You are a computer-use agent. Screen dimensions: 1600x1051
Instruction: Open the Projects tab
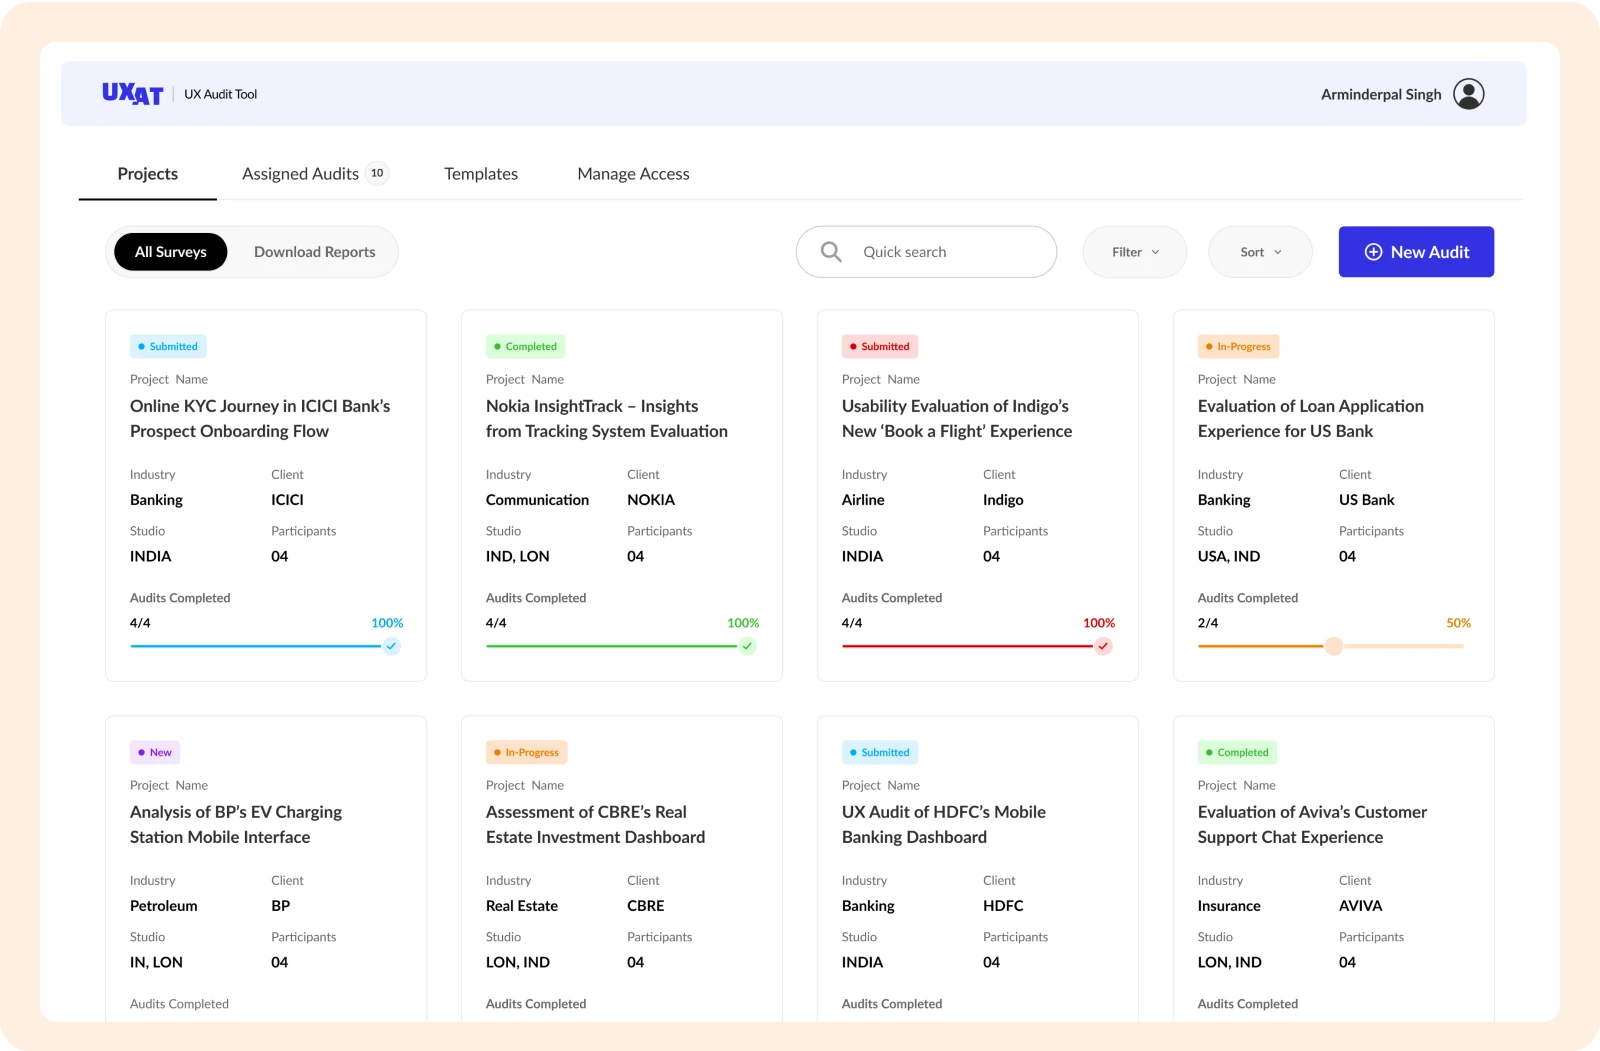click(x=148, y=174)
